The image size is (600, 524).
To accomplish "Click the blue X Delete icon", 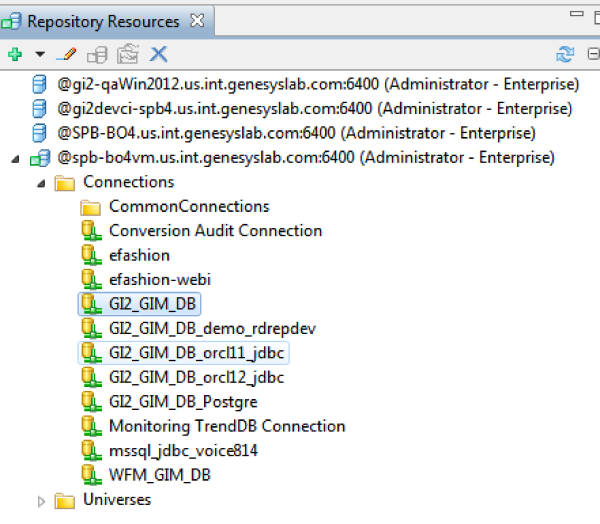I will (158, 54).
